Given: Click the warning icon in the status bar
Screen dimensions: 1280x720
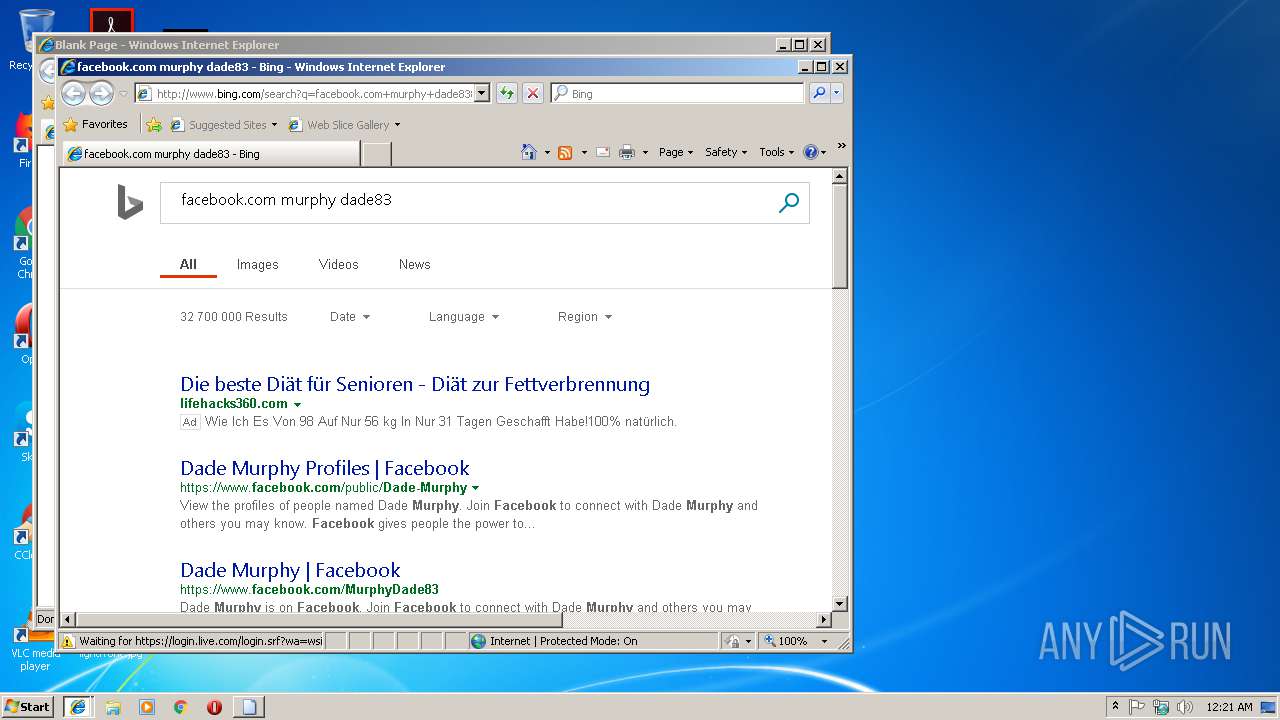Looking at the screenshot, I should pyautogui.click(x=68, y=641).
